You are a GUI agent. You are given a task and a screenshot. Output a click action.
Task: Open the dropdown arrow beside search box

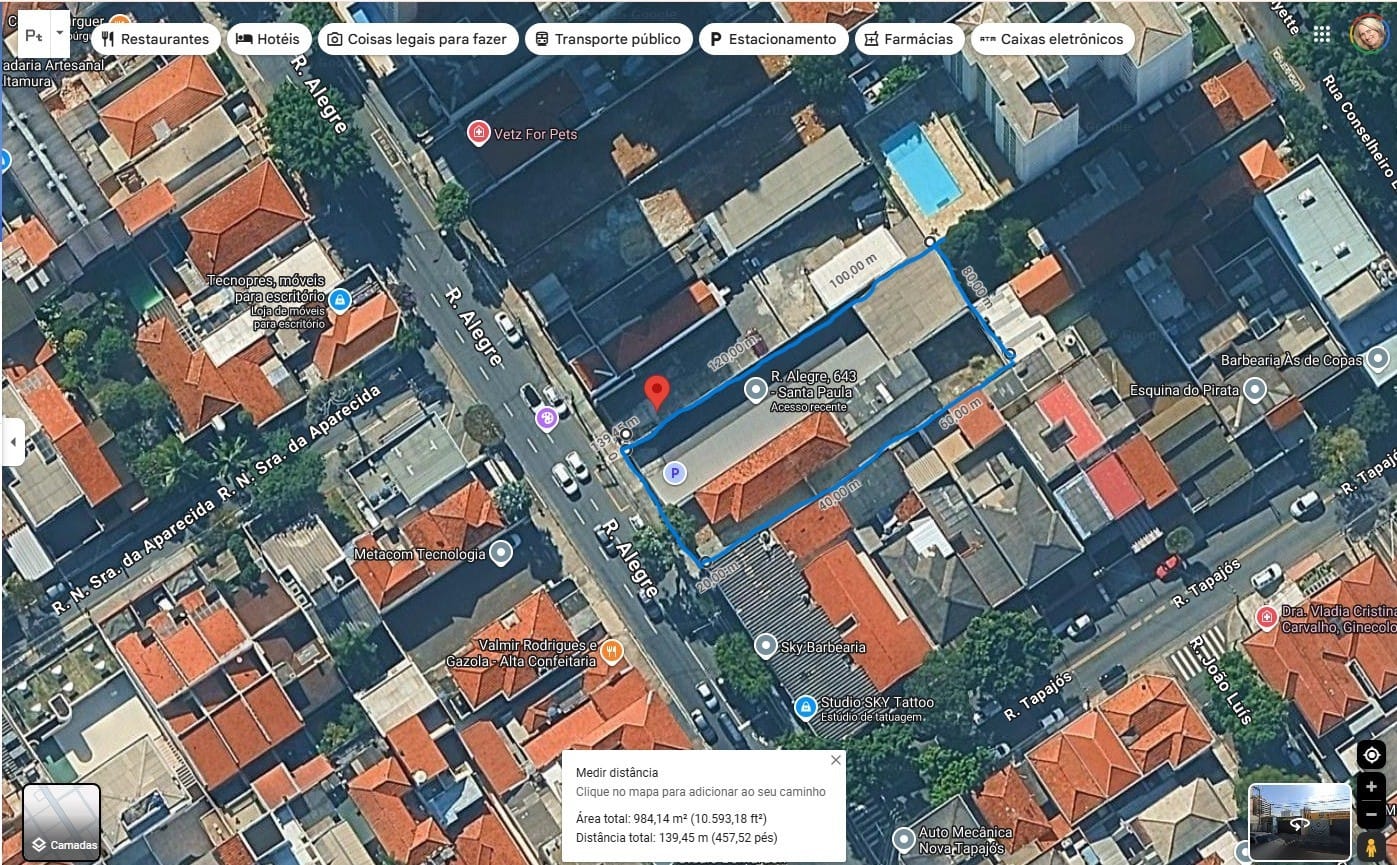(60, 33)
